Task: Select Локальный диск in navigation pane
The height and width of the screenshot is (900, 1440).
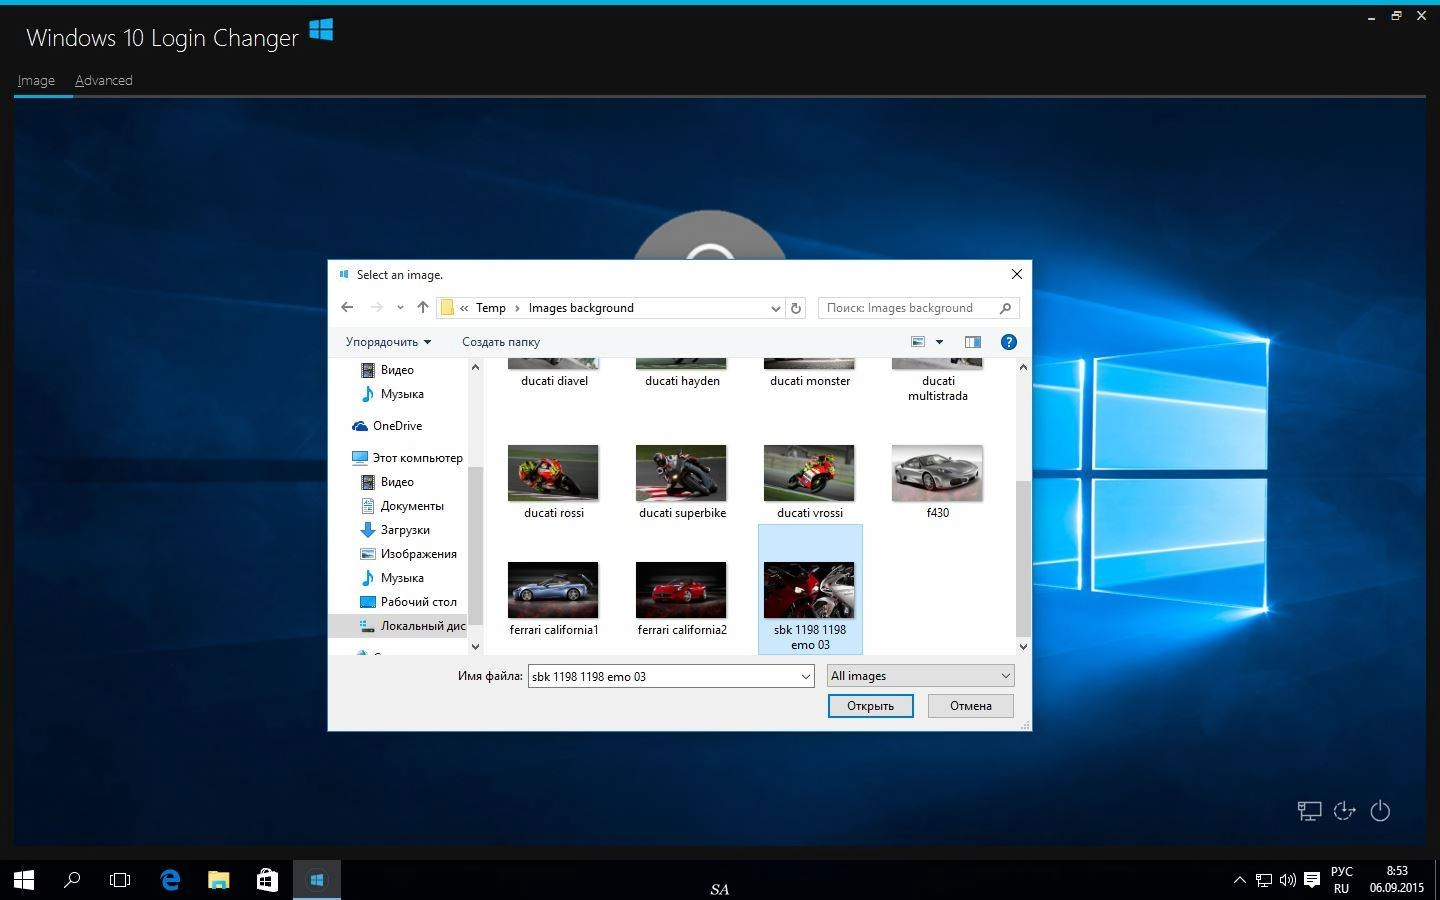Action: point(412,626)
